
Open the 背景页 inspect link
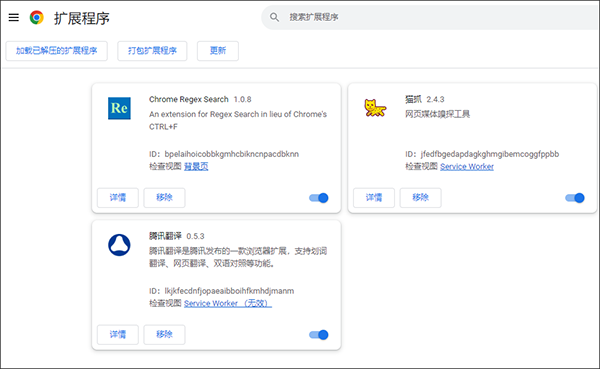(x=196, y=167)
